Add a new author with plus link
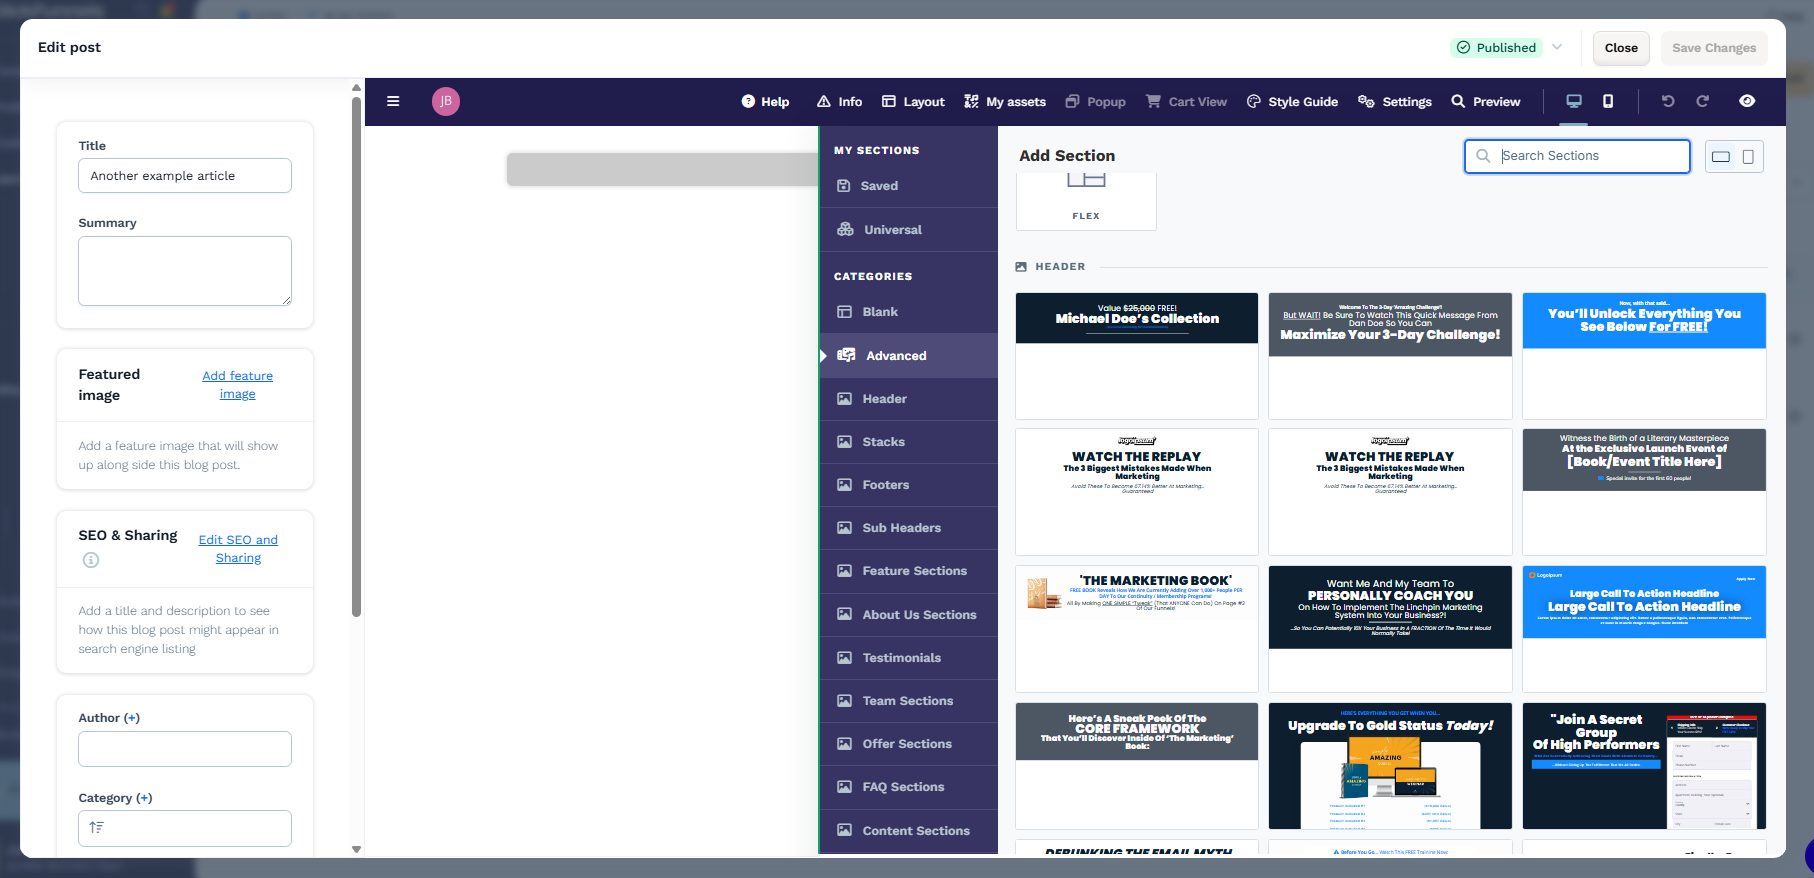This screenshot has width=1814, height=878. pos(132,718)
